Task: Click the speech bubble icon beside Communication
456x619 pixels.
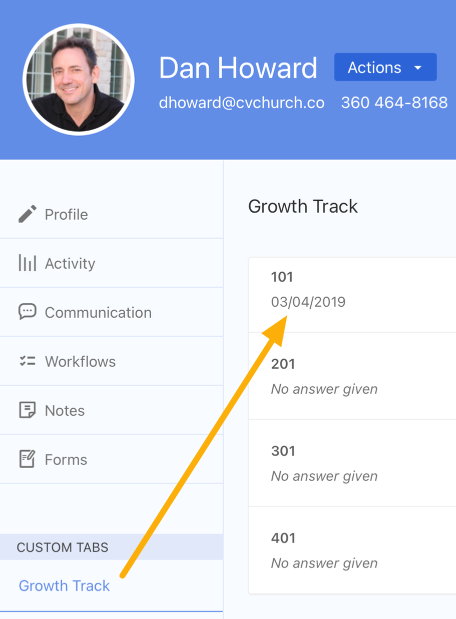Action: [27, 312]
